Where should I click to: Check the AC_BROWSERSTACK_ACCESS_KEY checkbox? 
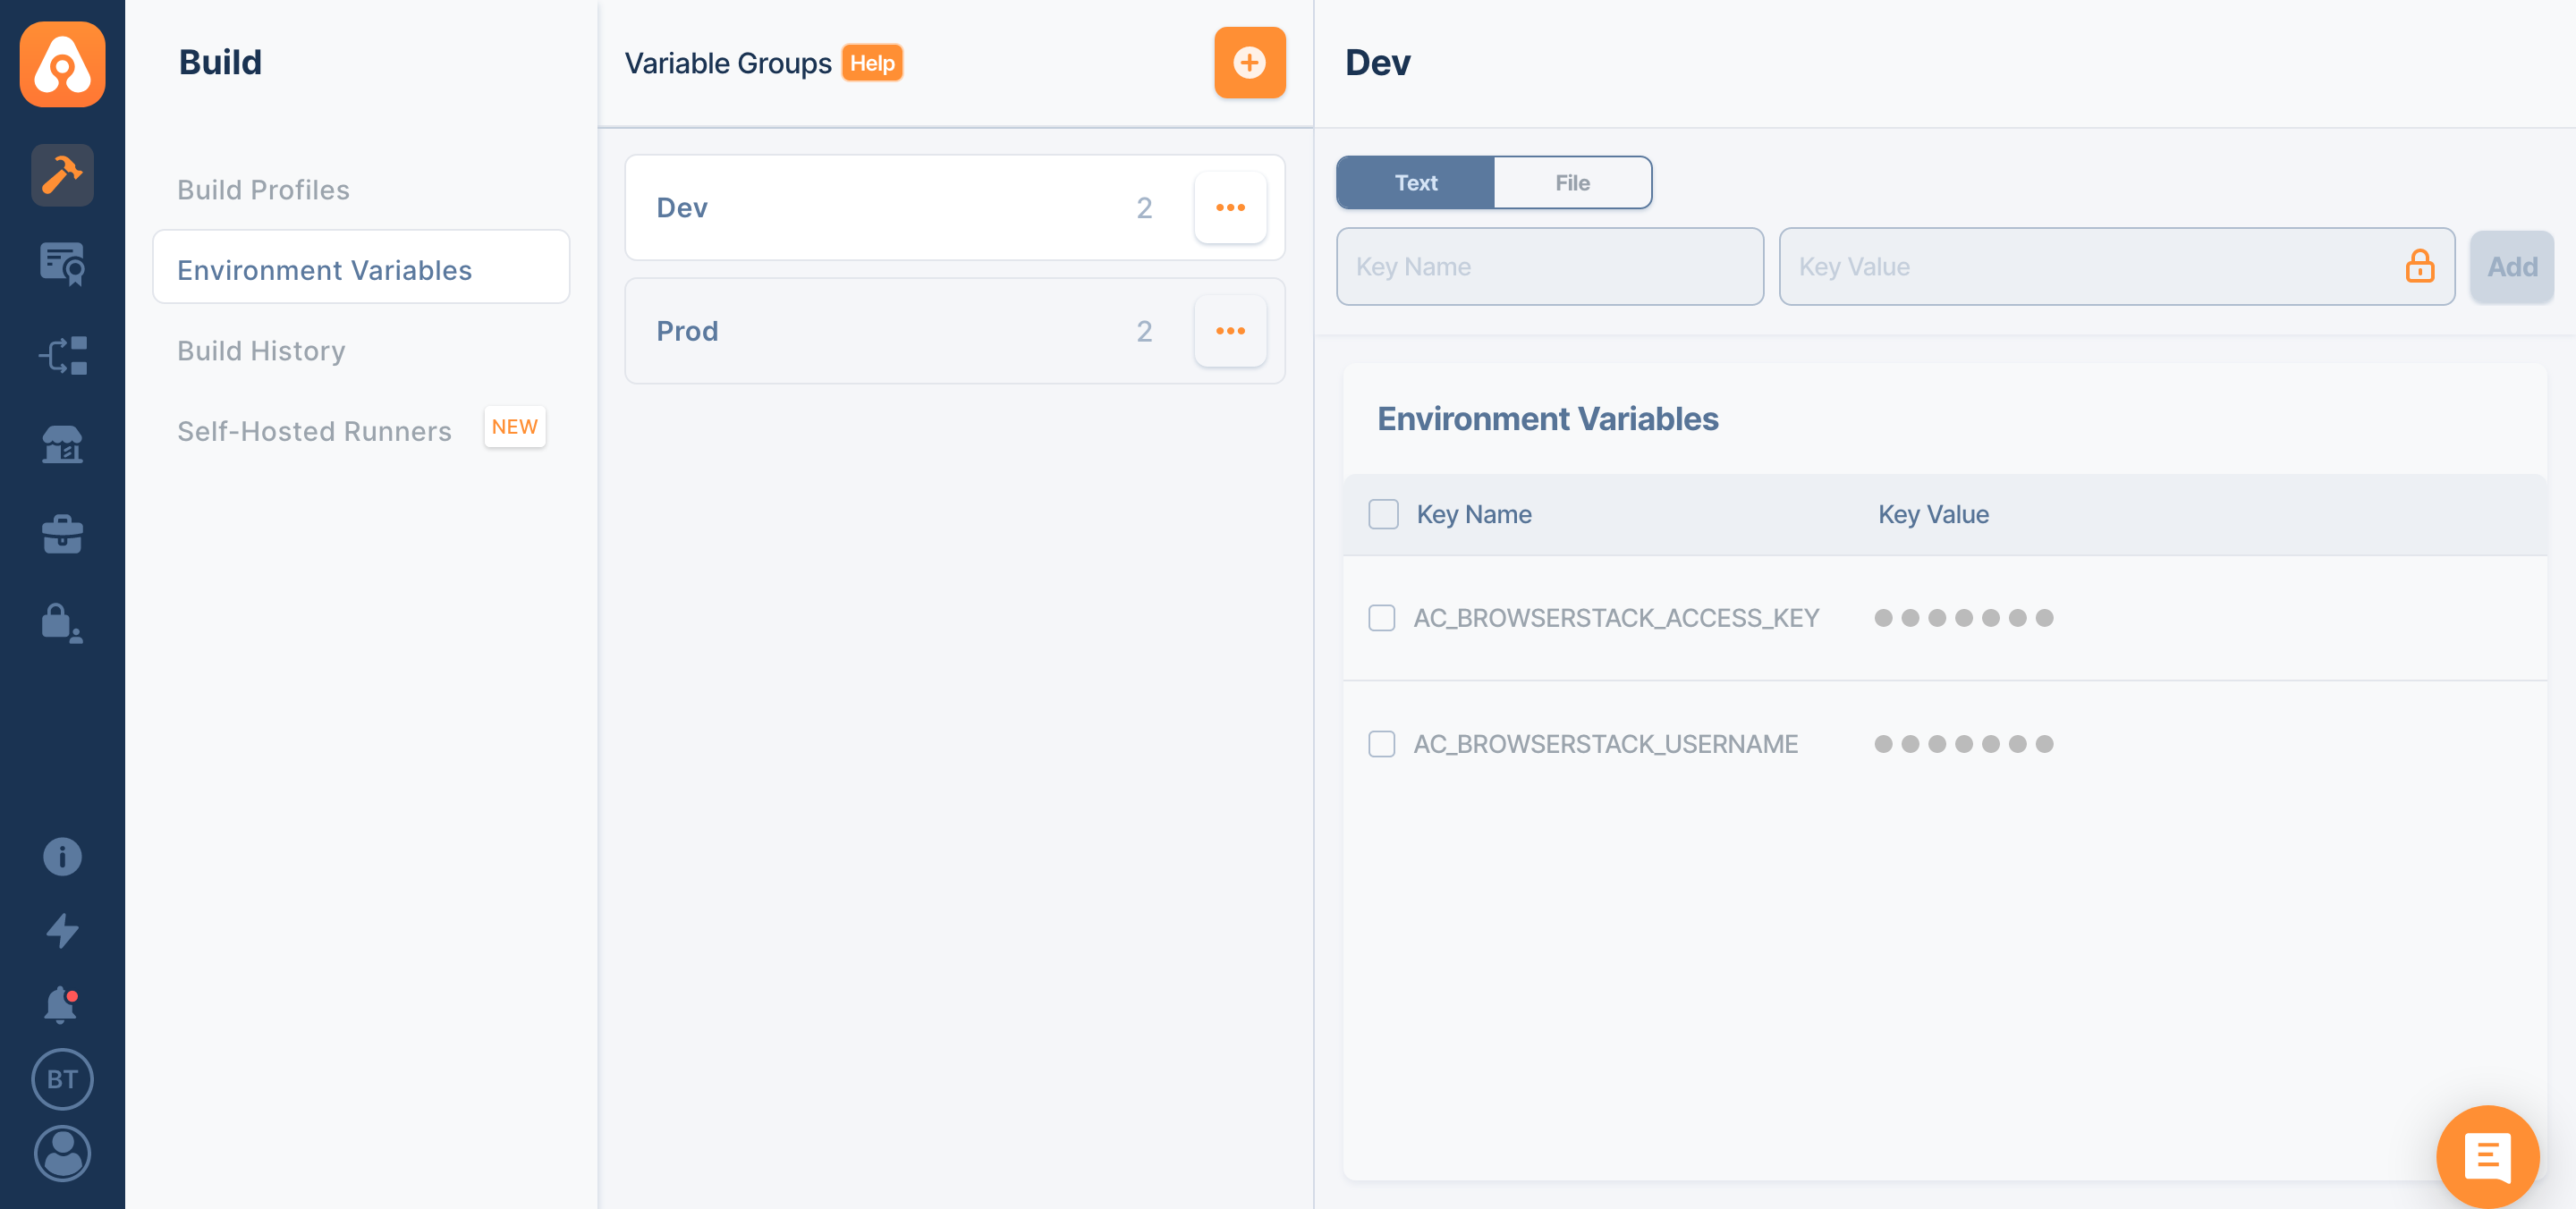[x=1381, y=618]
